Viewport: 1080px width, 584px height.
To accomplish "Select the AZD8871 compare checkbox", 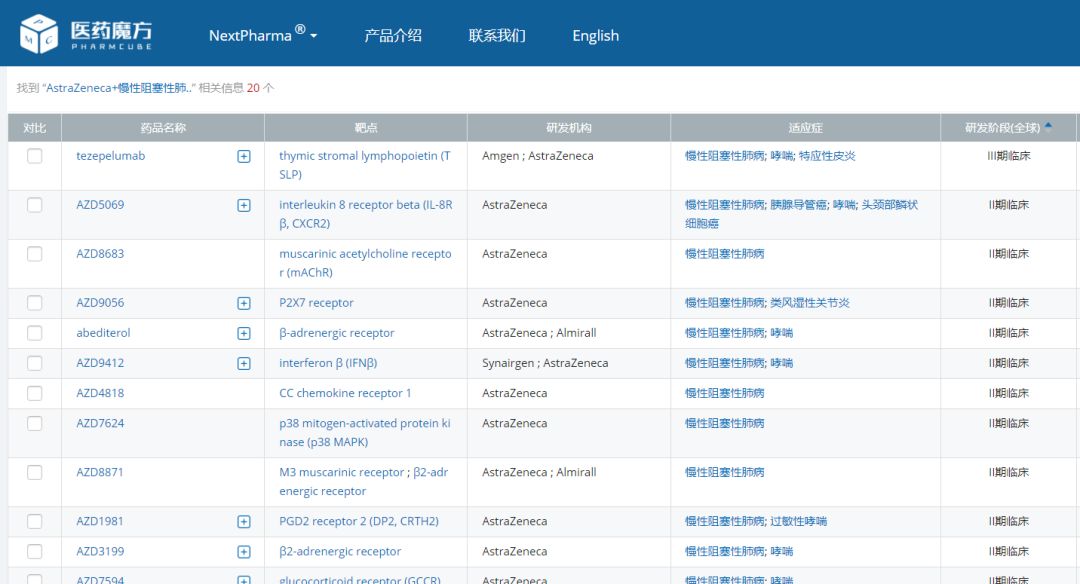I will point(34,472).
